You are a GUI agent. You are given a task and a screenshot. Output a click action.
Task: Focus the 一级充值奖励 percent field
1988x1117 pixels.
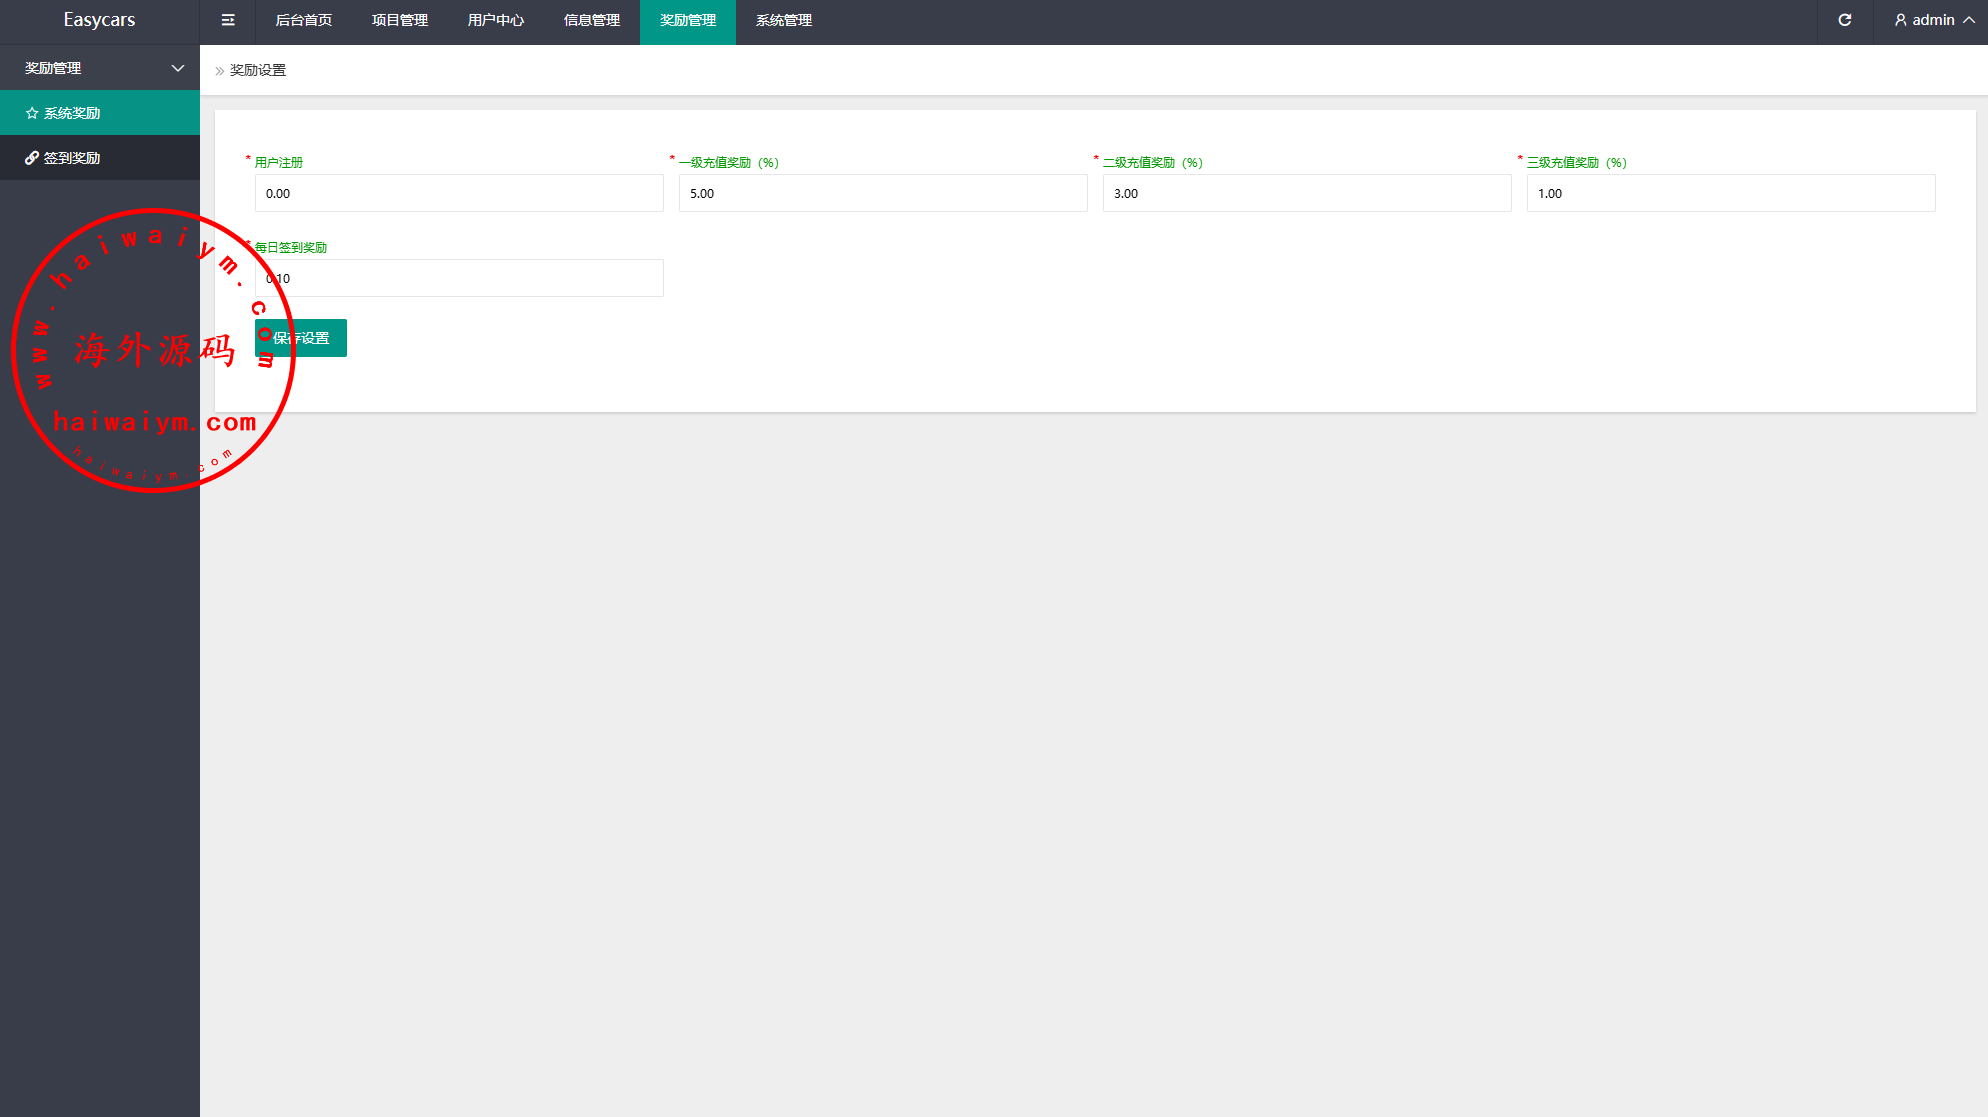coord(883,193)
